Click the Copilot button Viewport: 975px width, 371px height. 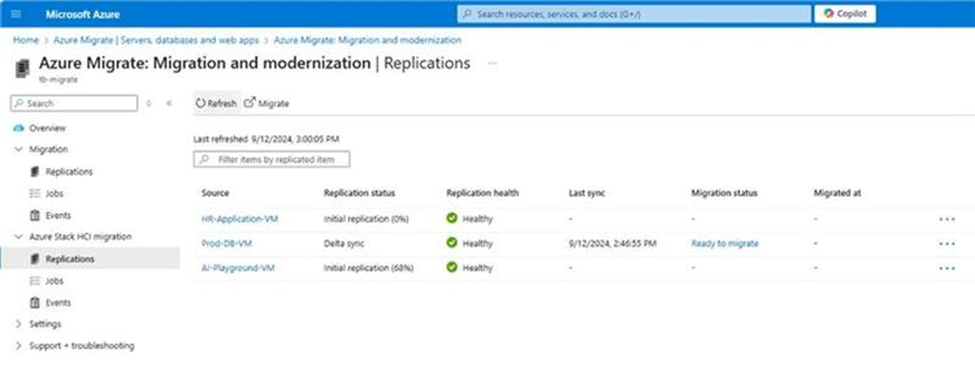845,14
